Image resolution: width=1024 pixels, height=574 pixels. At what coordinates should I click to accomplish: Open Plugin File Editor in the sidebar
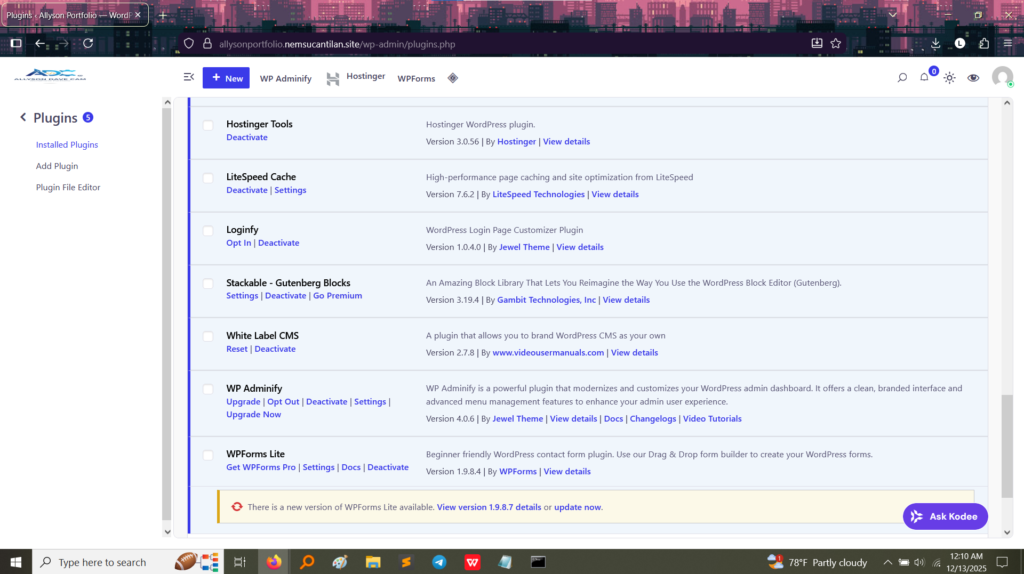point(68,187)
